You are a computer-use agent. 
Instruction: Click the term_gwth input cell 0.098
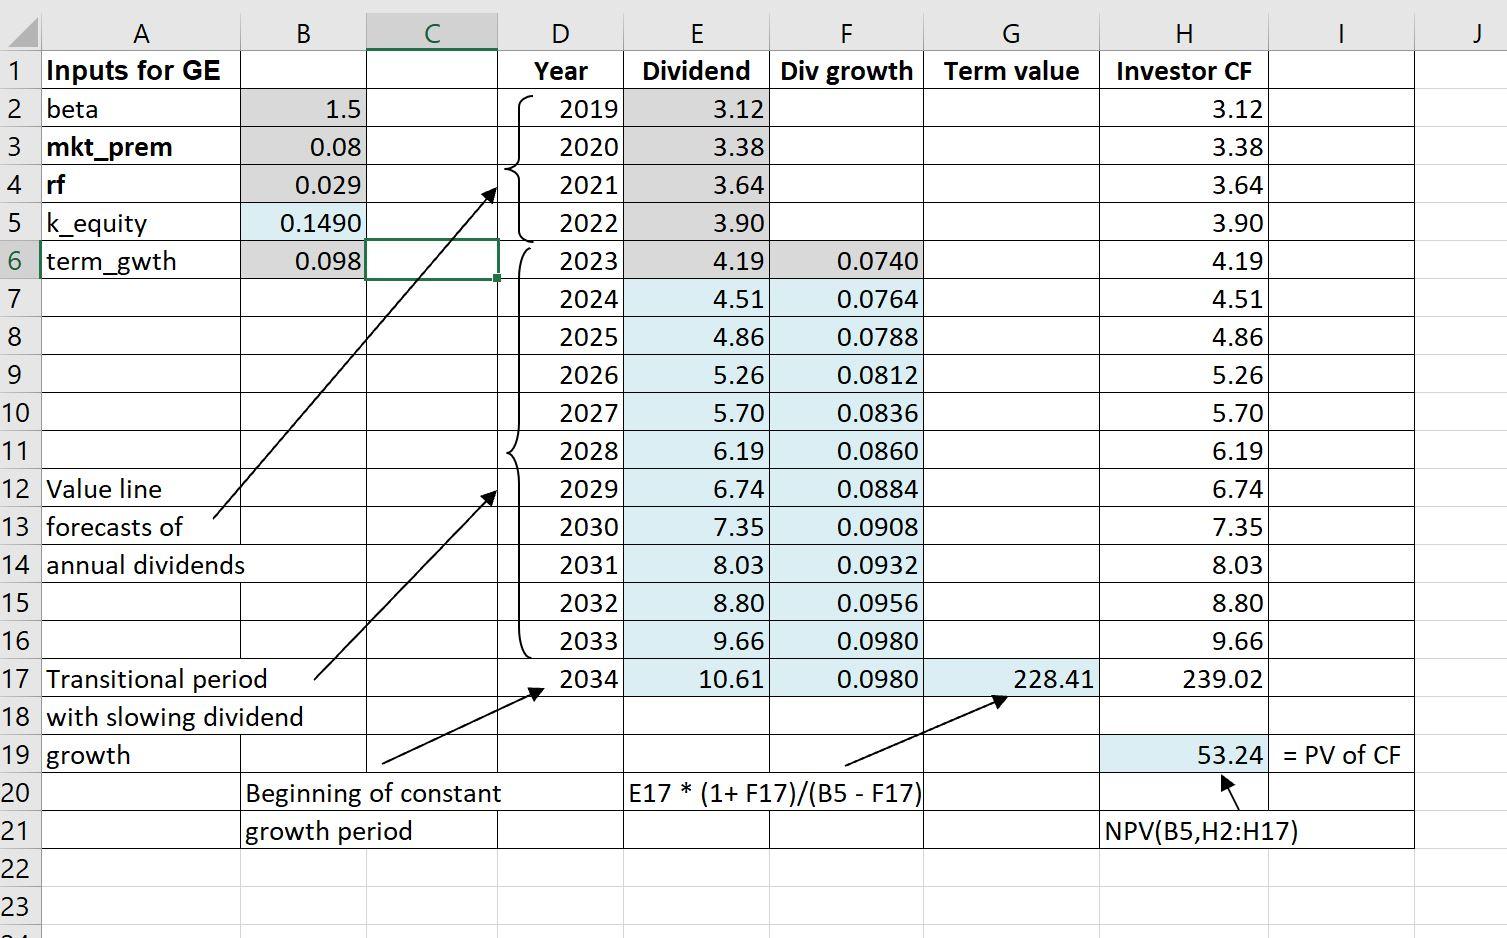[303, 260]
